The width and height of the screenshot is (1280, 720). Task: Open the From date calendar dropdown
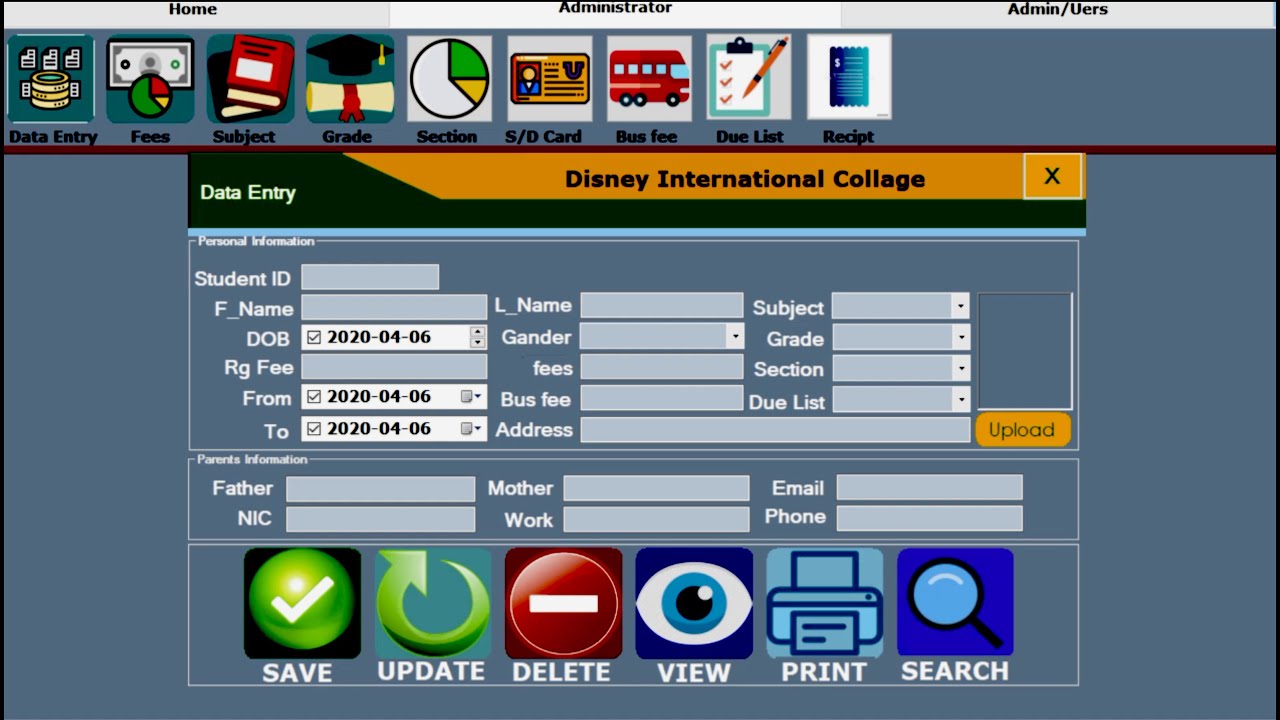coord(471,397)
